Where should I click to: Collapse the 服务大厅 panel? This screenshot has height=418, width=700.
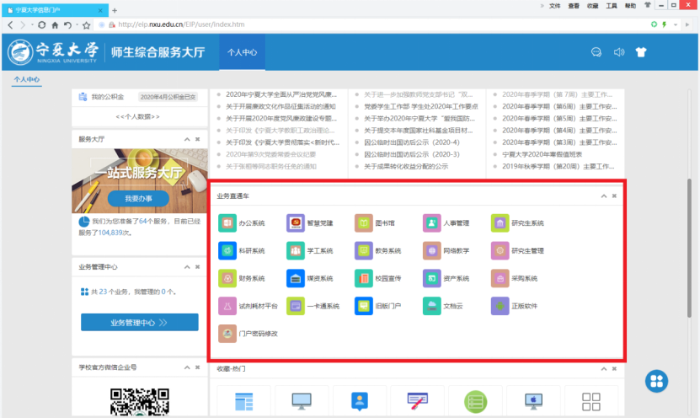click(186, 140)
